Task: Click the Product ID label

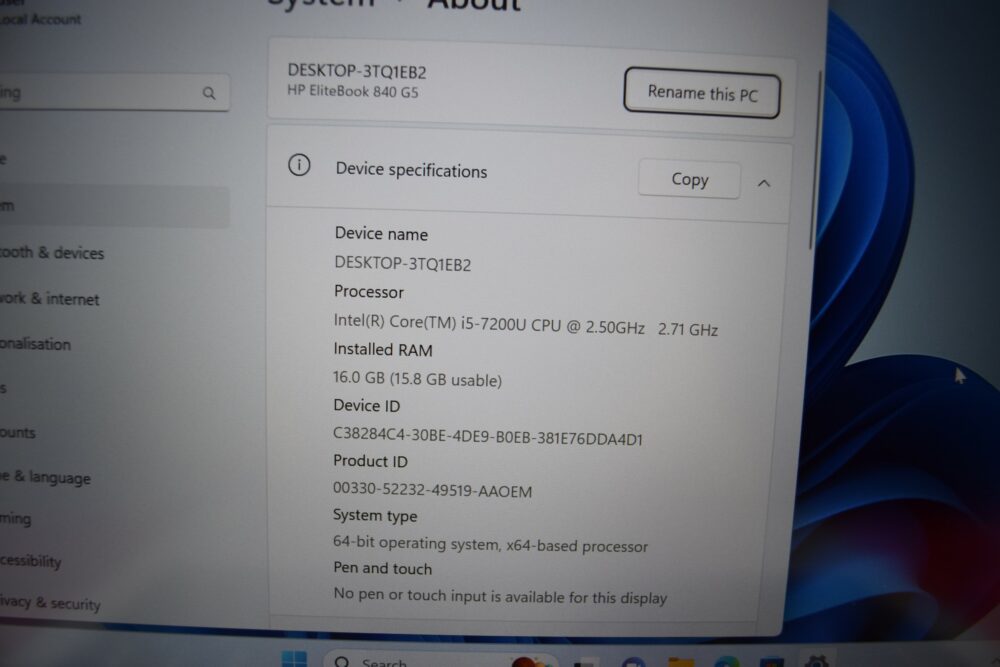Action: pos(371,460)
